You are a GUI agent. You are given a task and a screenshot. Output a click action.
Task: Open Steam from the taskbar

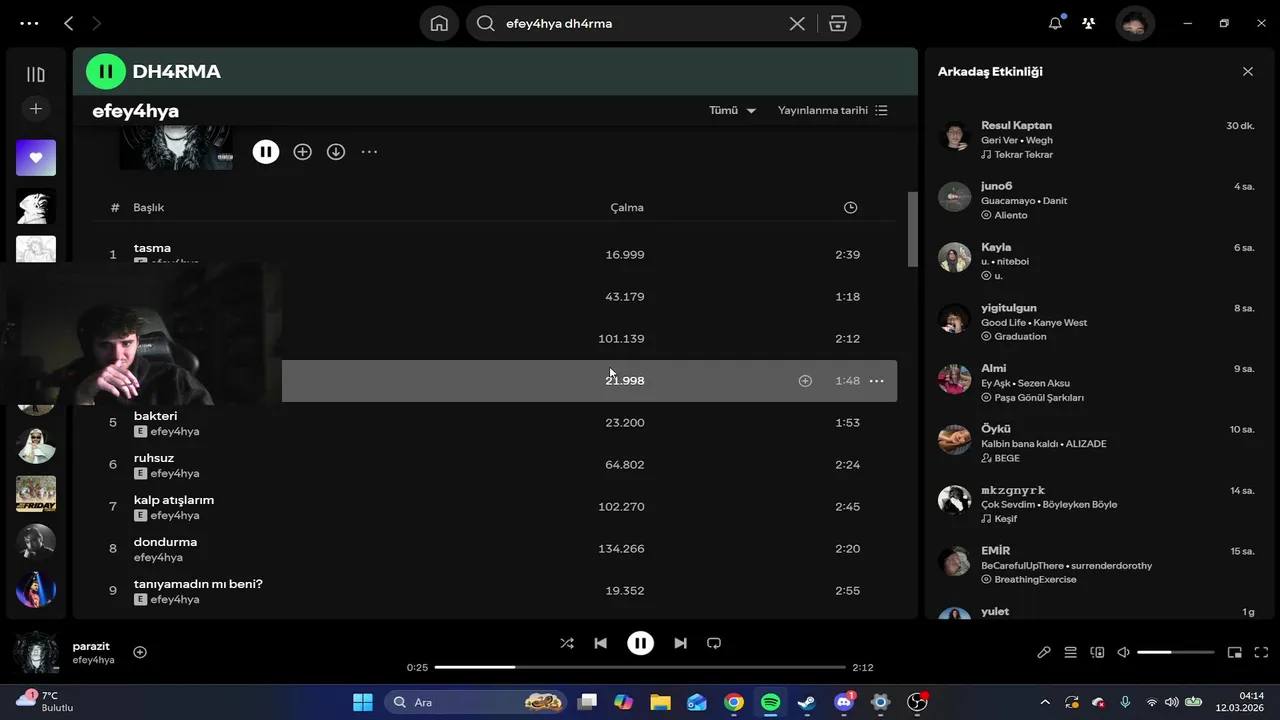(x=806, y=702)
